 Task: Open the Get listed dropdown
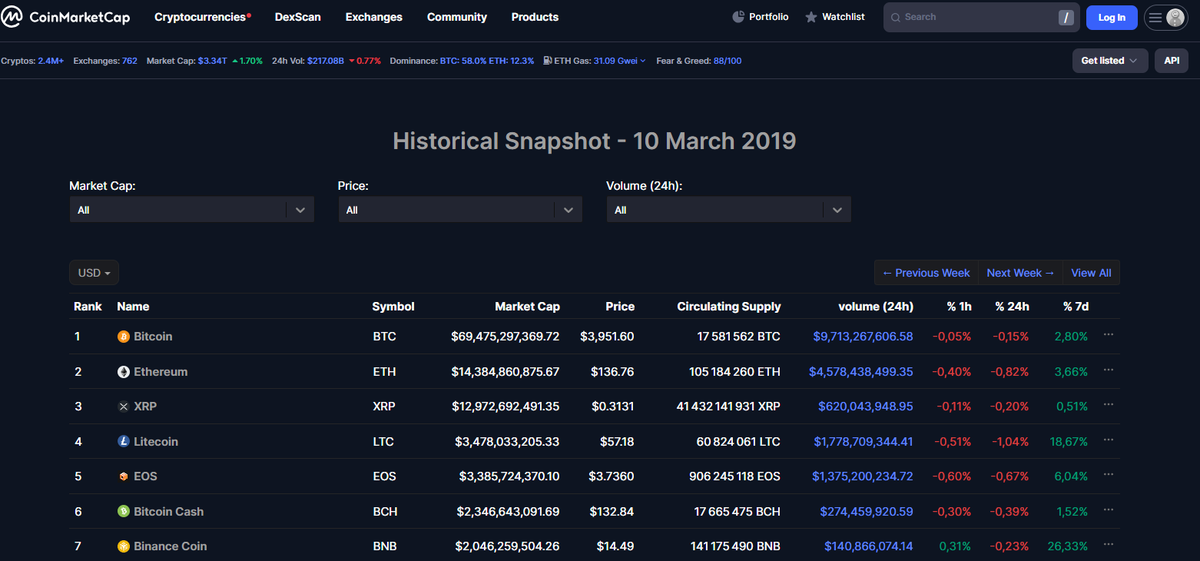(x=1109, y=61)
